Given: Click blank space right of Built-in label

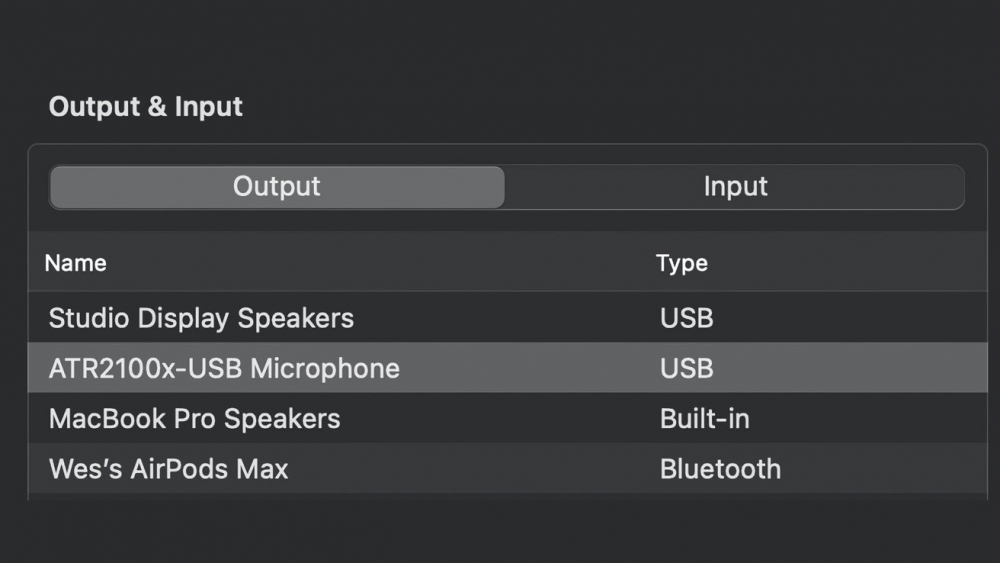Looking at the screenshot, I should 870,418.
